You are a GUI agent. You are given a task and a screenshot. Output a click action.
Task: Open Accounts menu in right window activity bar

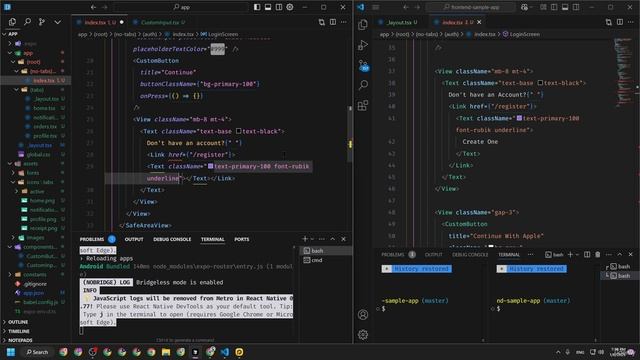pyautogui.click(x=362, y=315)
